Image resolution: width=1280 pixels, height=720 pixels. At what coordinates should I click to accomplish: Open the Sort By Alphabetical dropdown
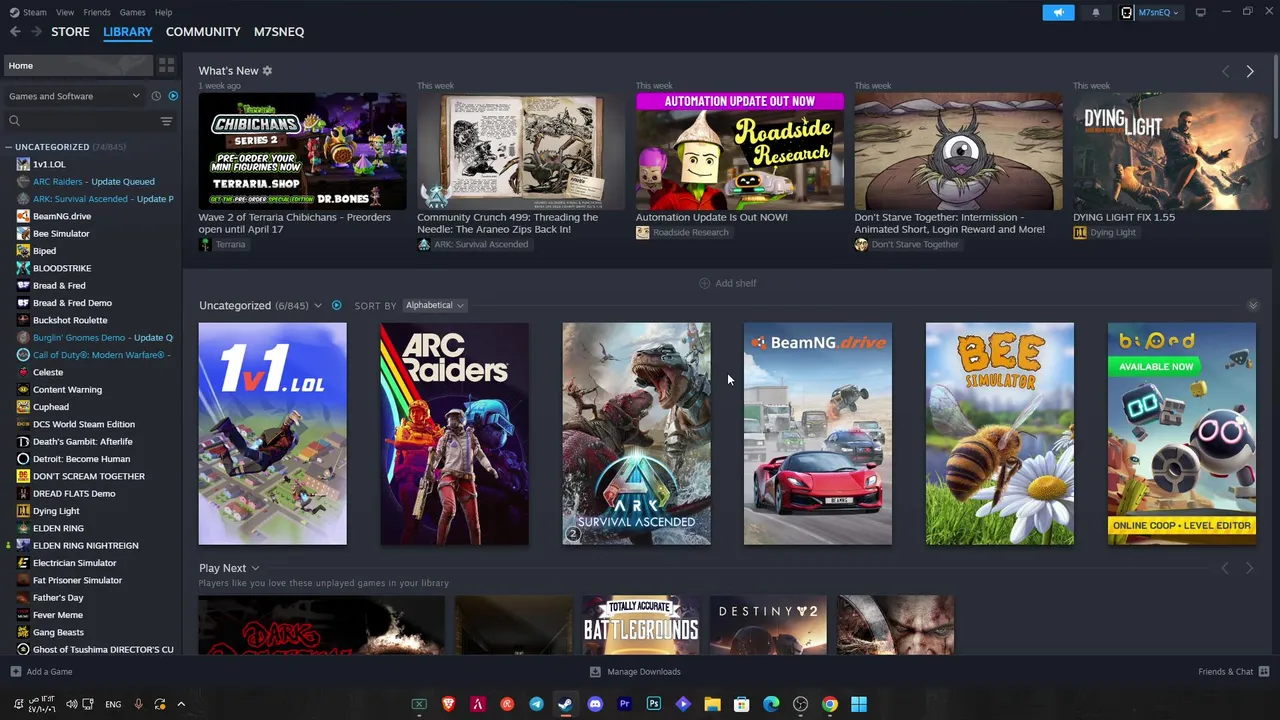pos(434,305)
